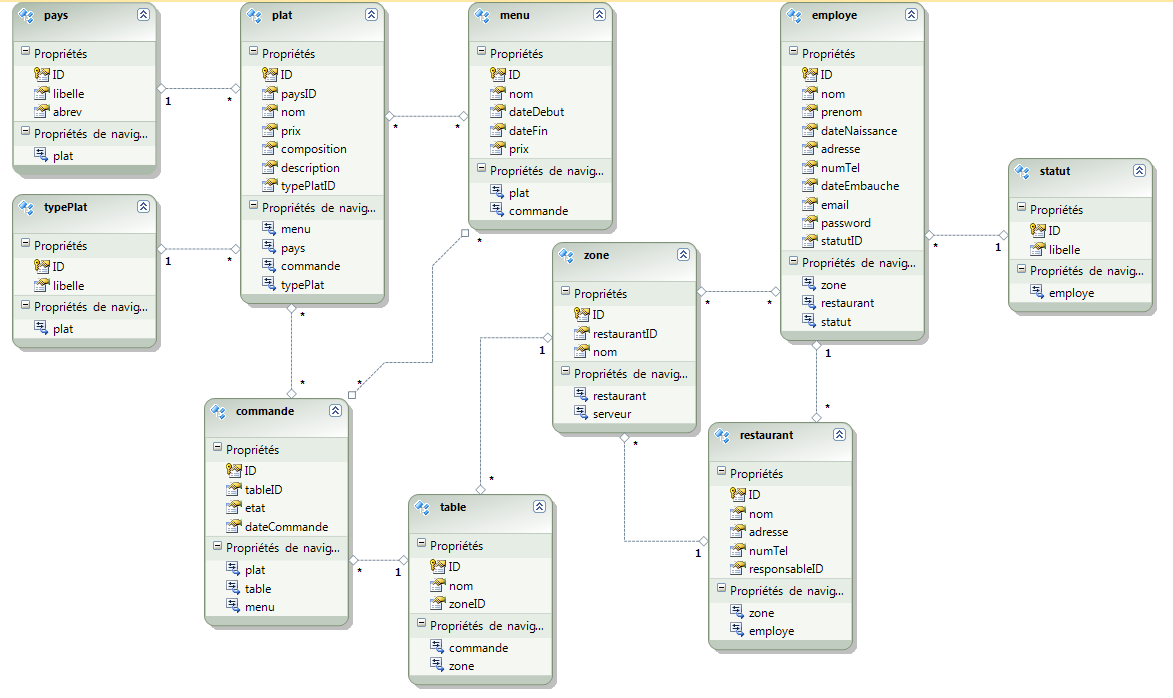Click the property icon beside responsableID

click(738, 569)
